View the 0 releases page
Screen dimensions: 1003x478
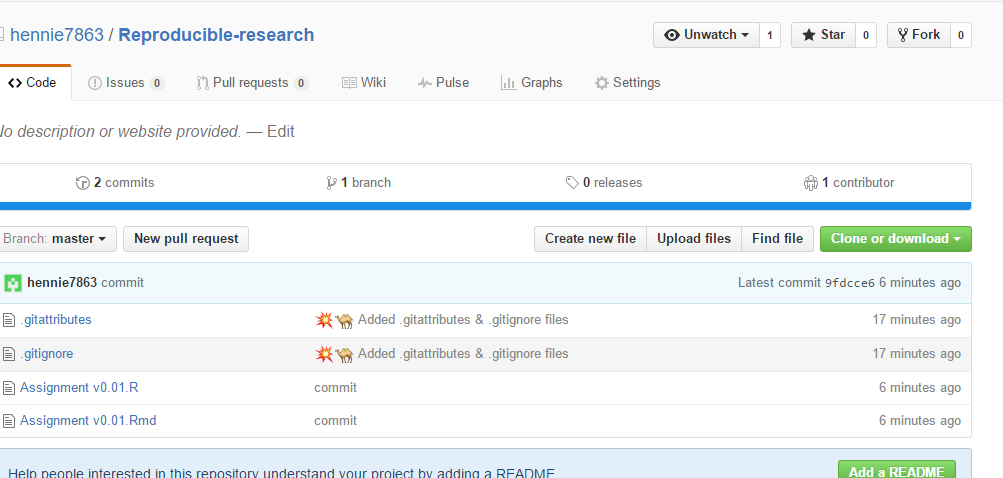tap(604, 183)
